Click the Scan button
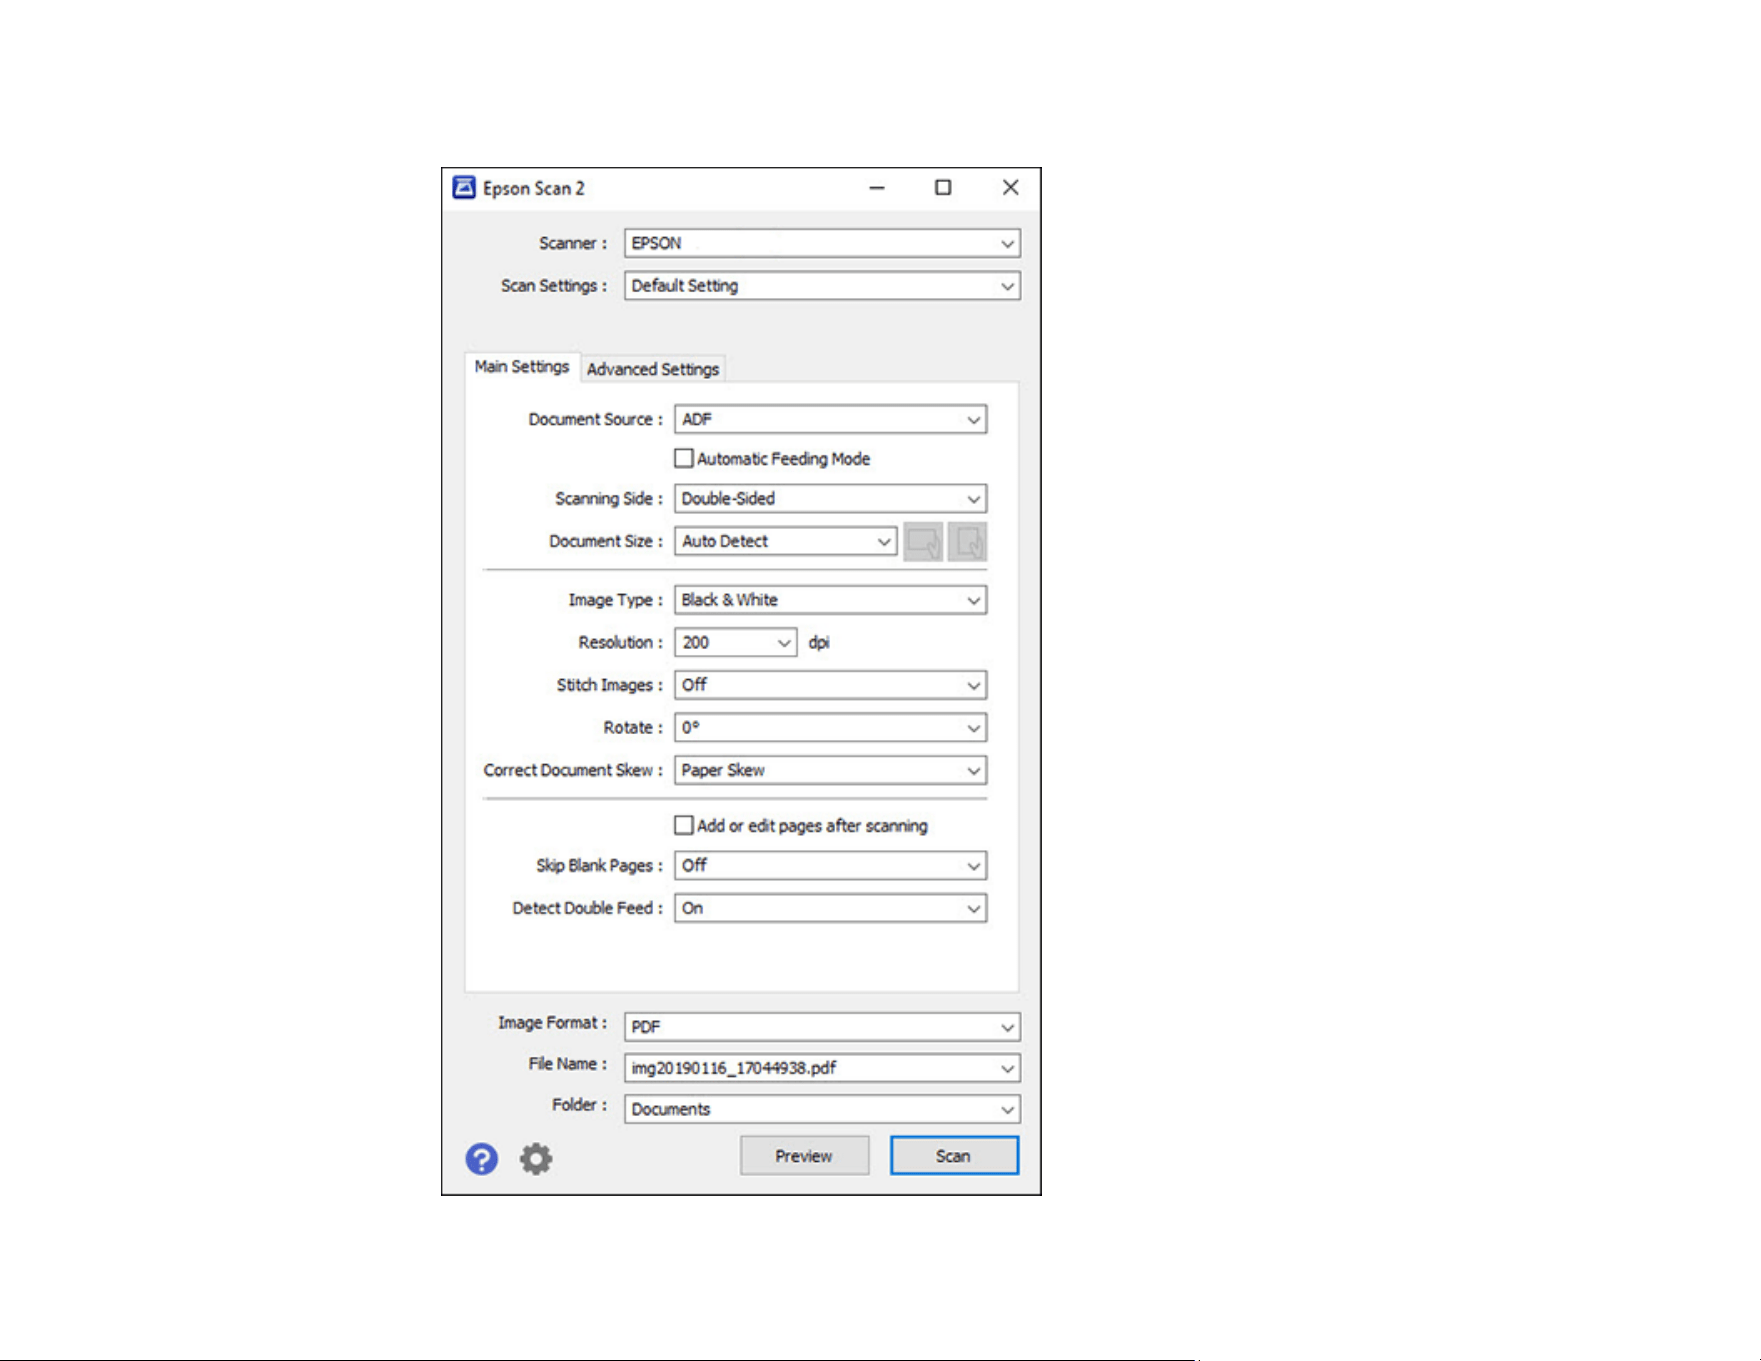 (x=954, y=1156)
